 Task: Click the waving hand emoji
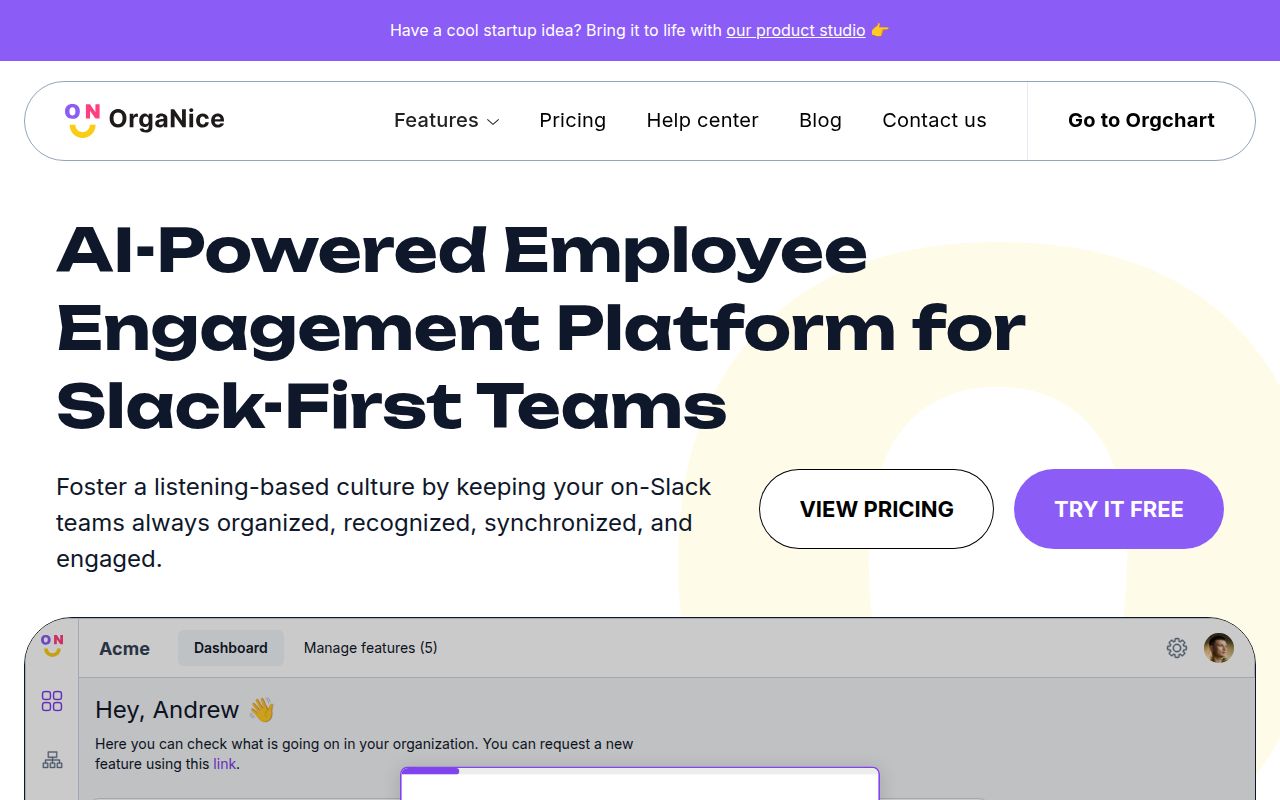pyautogui.click(x=262, y=710)
